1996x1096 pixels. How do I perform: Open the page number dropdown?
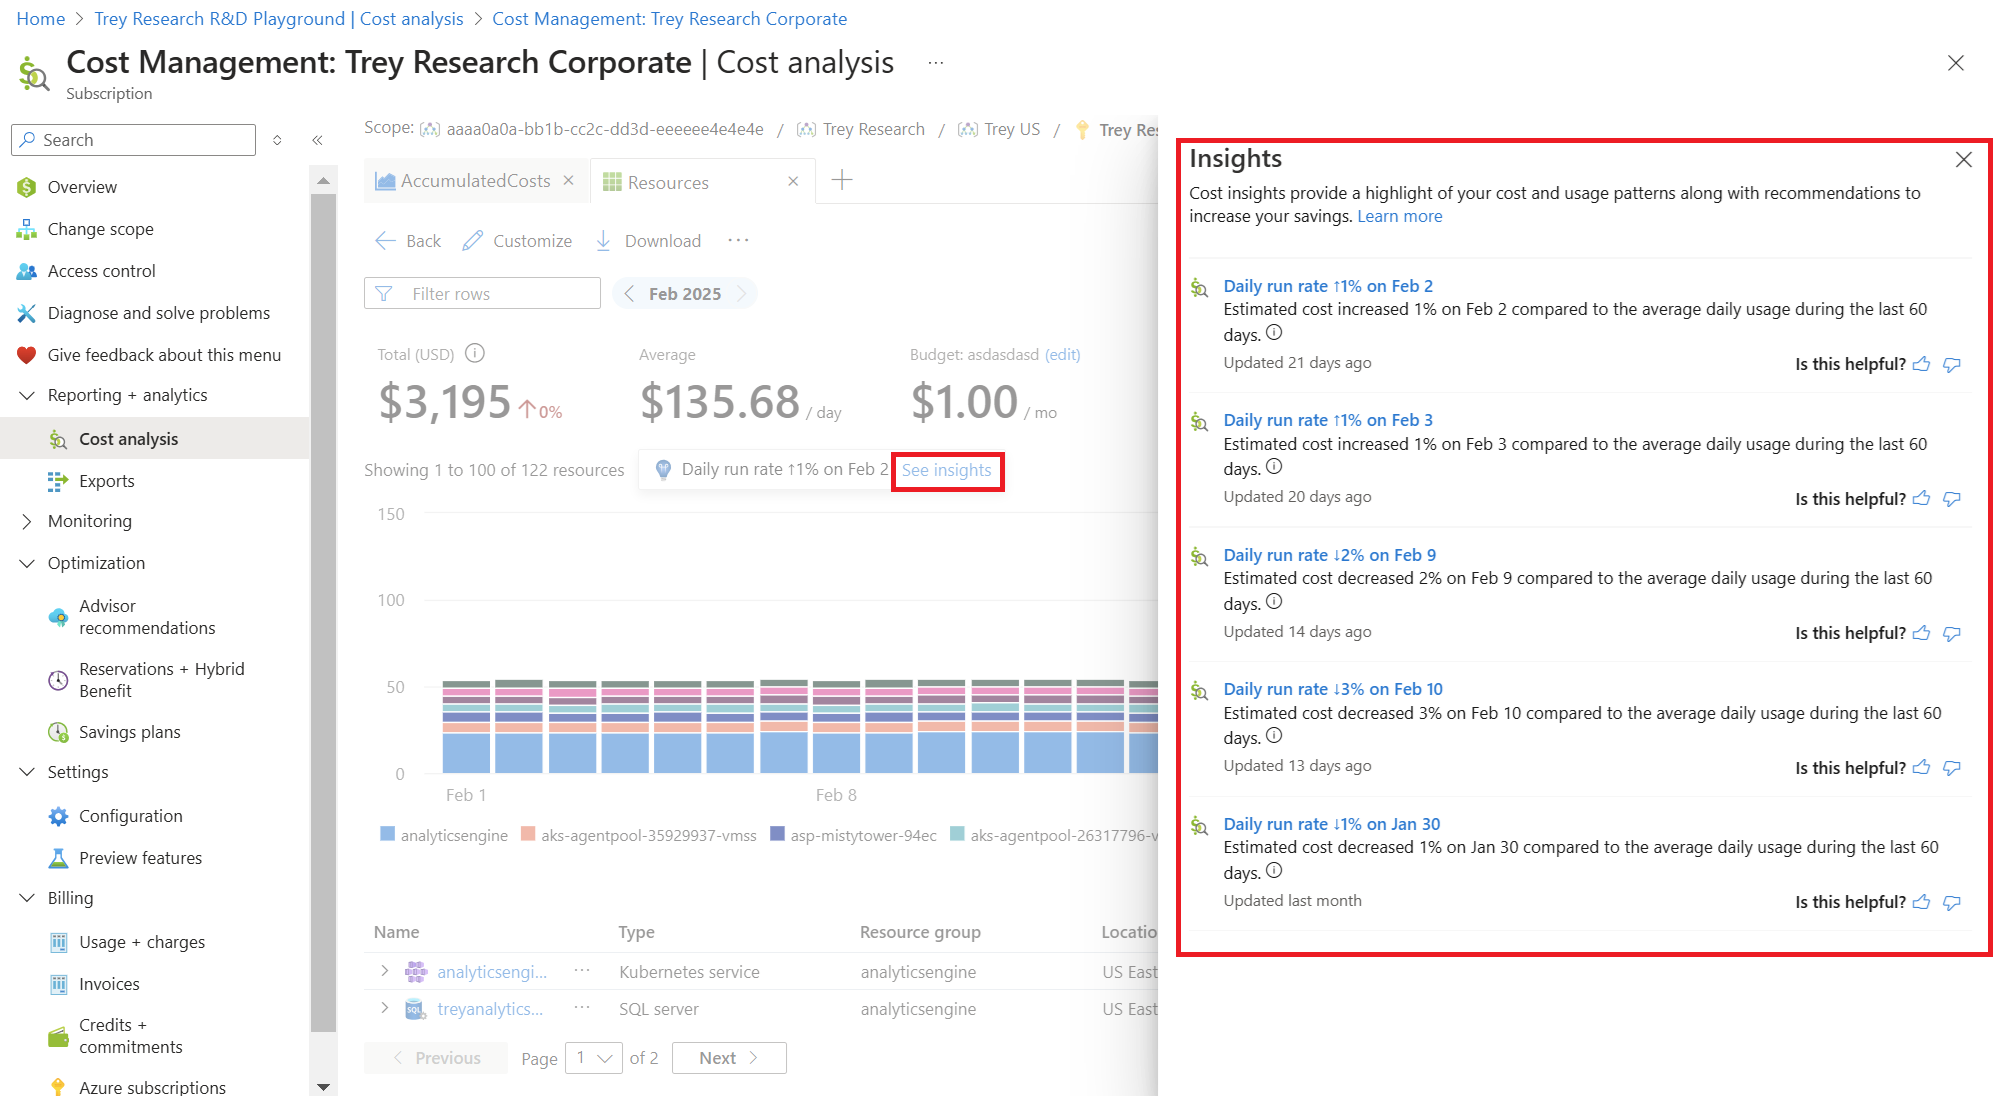click(594, 1058)
